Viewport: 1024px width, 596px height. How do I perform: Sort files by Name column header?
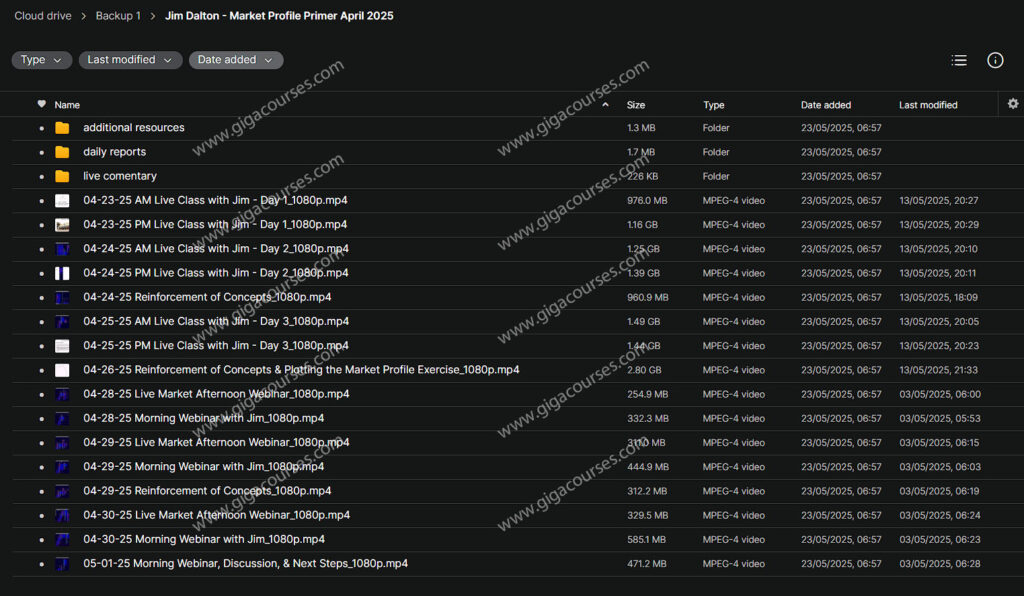[x=67, y=105]
